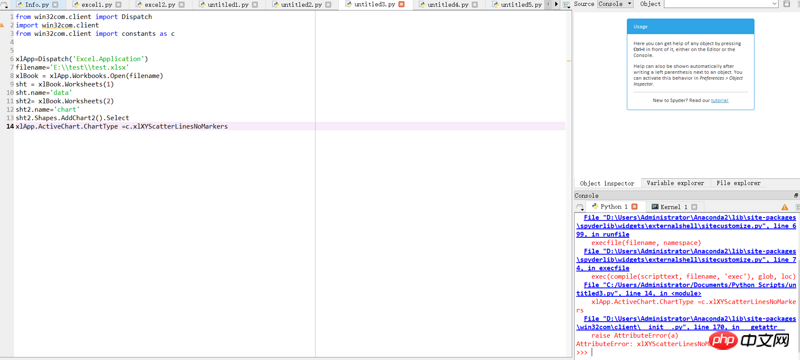Open the Spyder tutorial link

click(719, 100)
